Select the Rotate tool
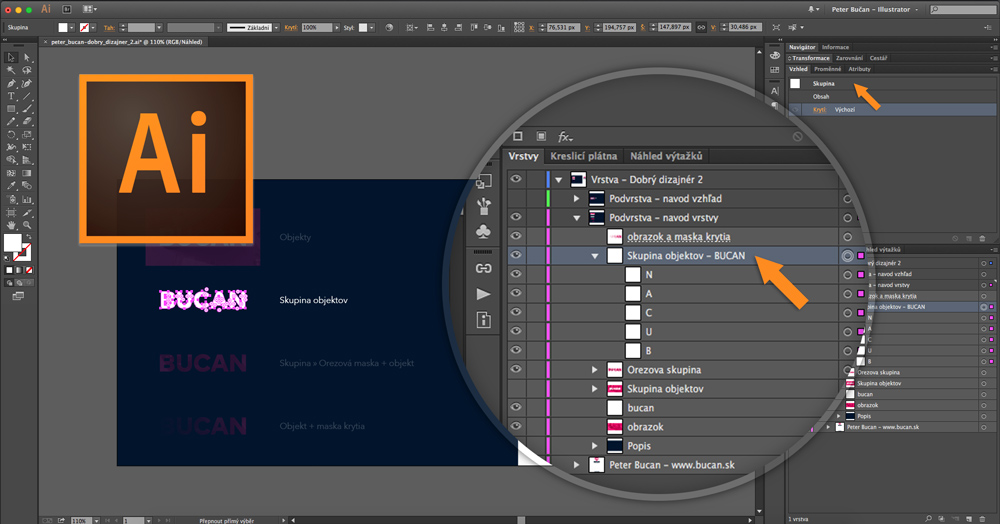Viewport: 1000px width, 524px height. pos(11,135)
